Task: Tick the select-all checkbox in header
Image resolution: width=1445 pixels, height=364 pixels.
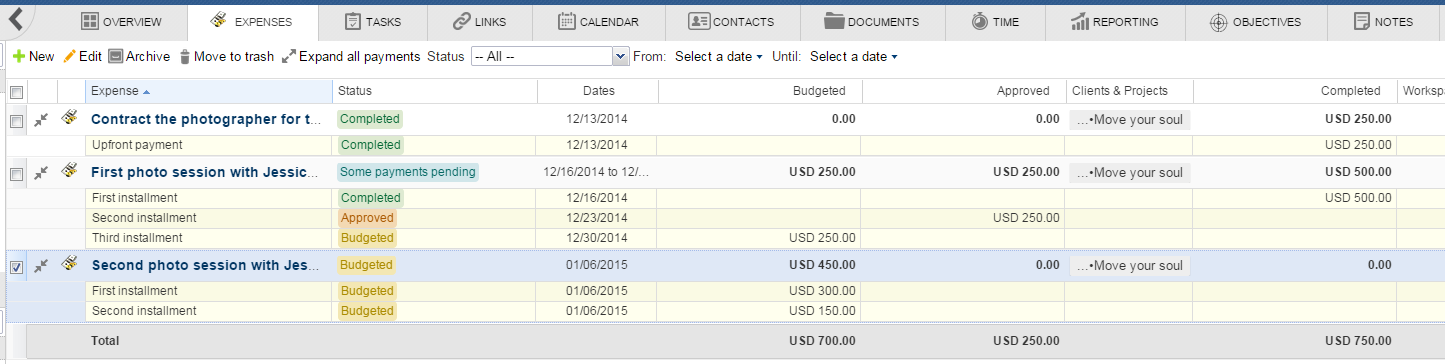Action: click(x=16, y=92)
